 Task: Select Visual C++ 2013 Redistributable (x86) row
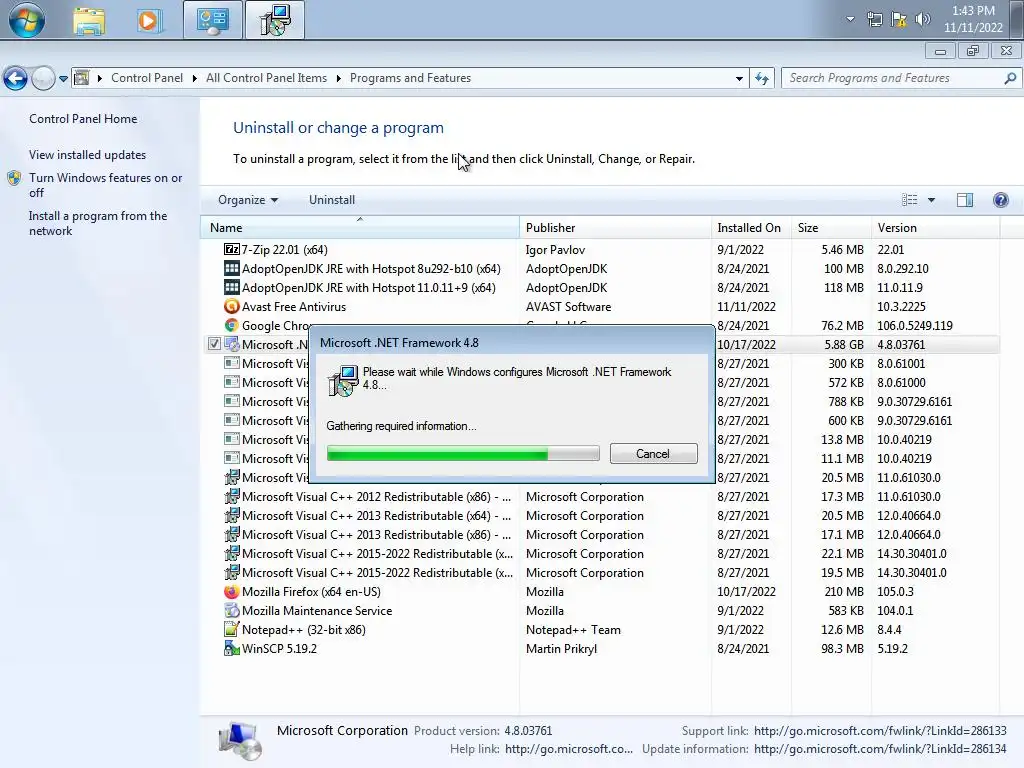click(x=601, y=534)
